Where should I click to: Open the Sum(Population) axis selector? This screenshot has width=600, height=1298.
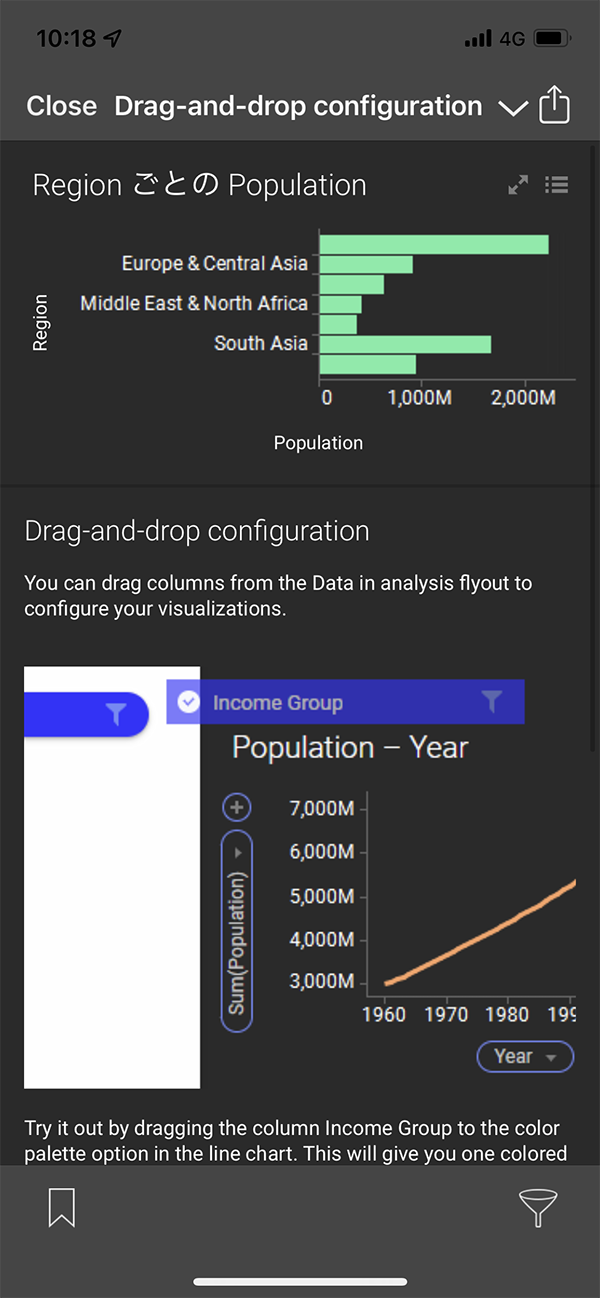tap(237, 930)
